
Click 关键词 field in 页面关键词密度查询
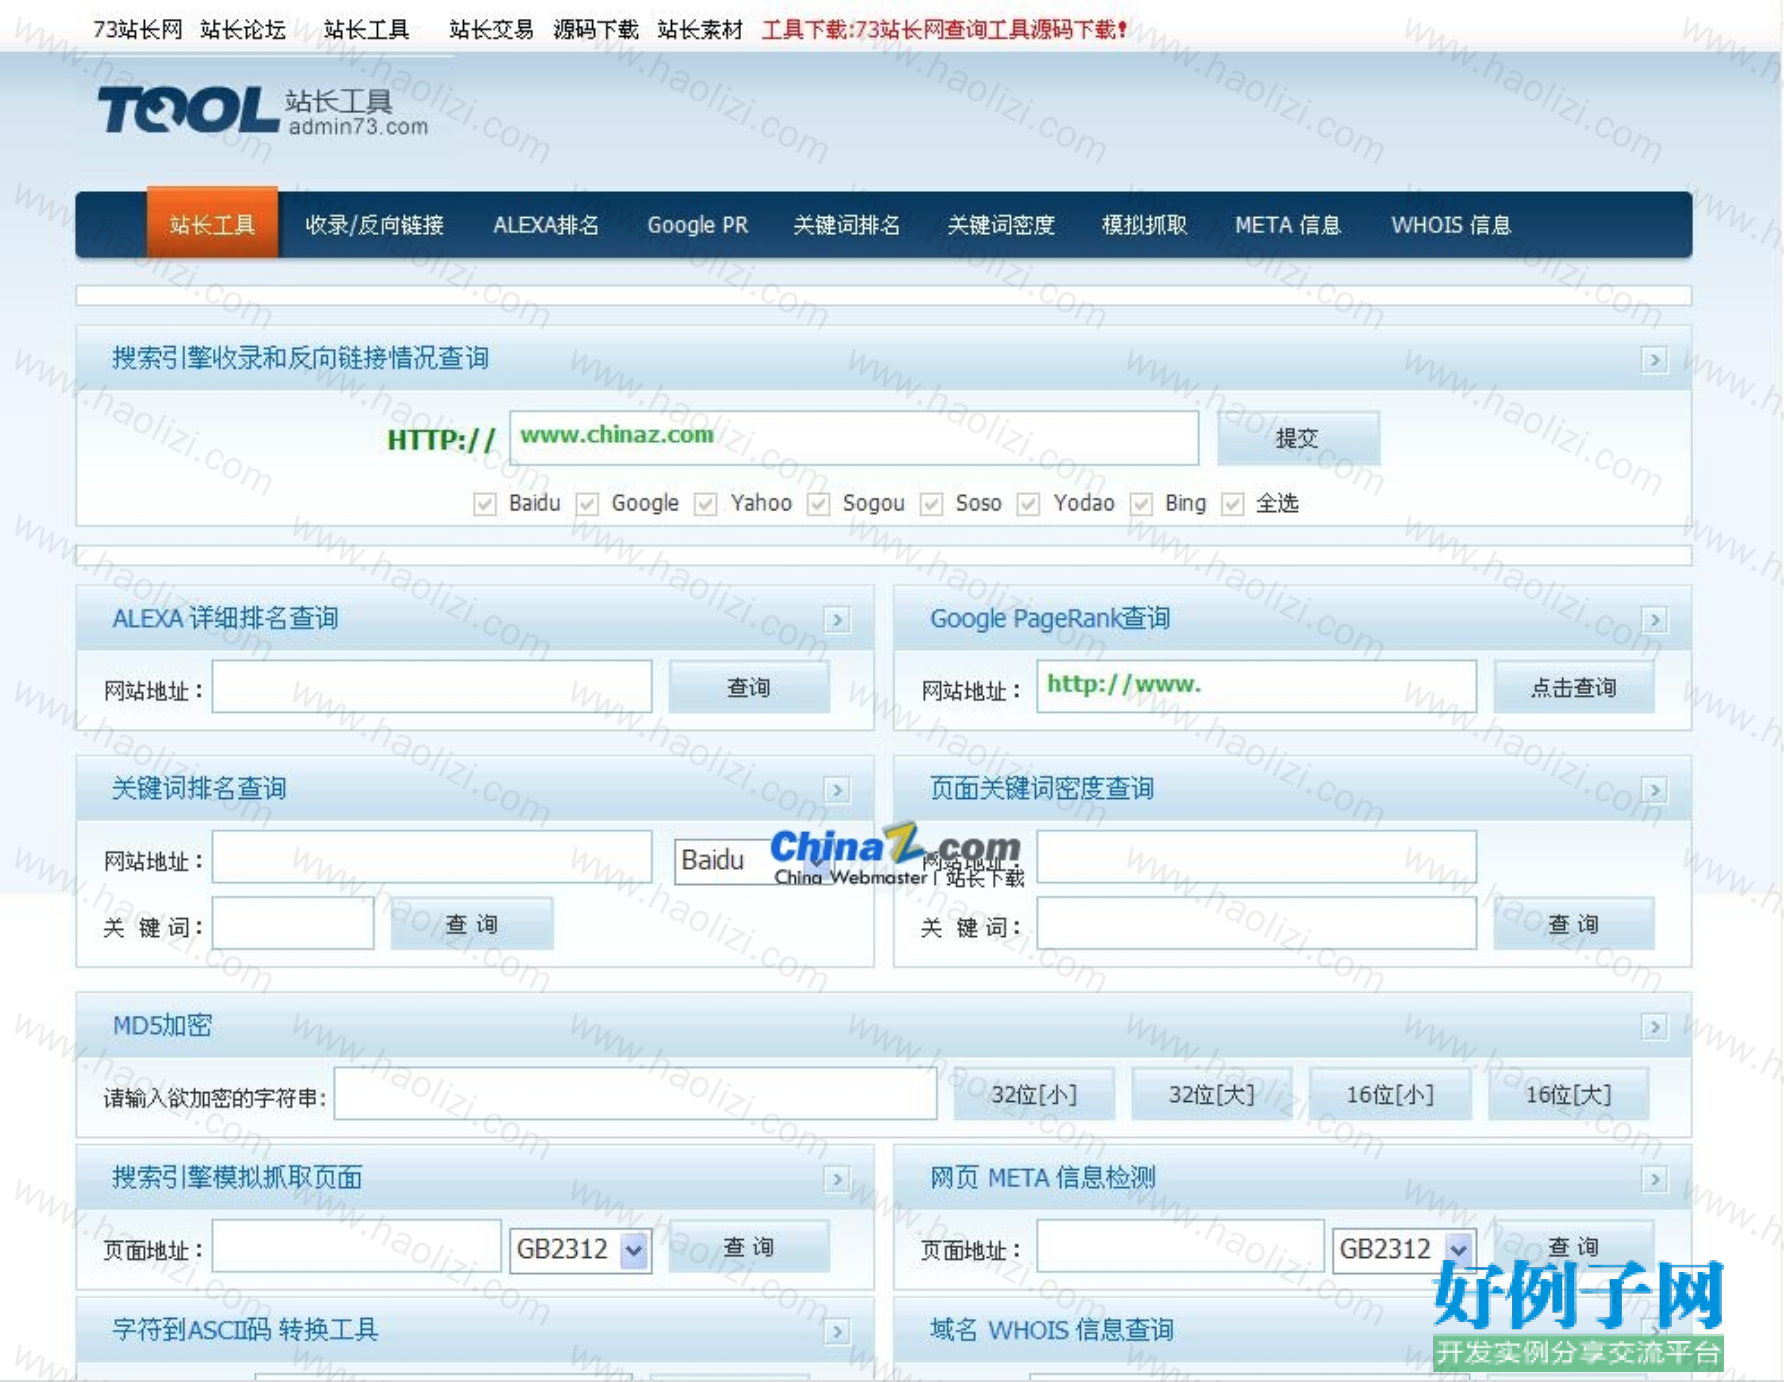(1256, 923)
